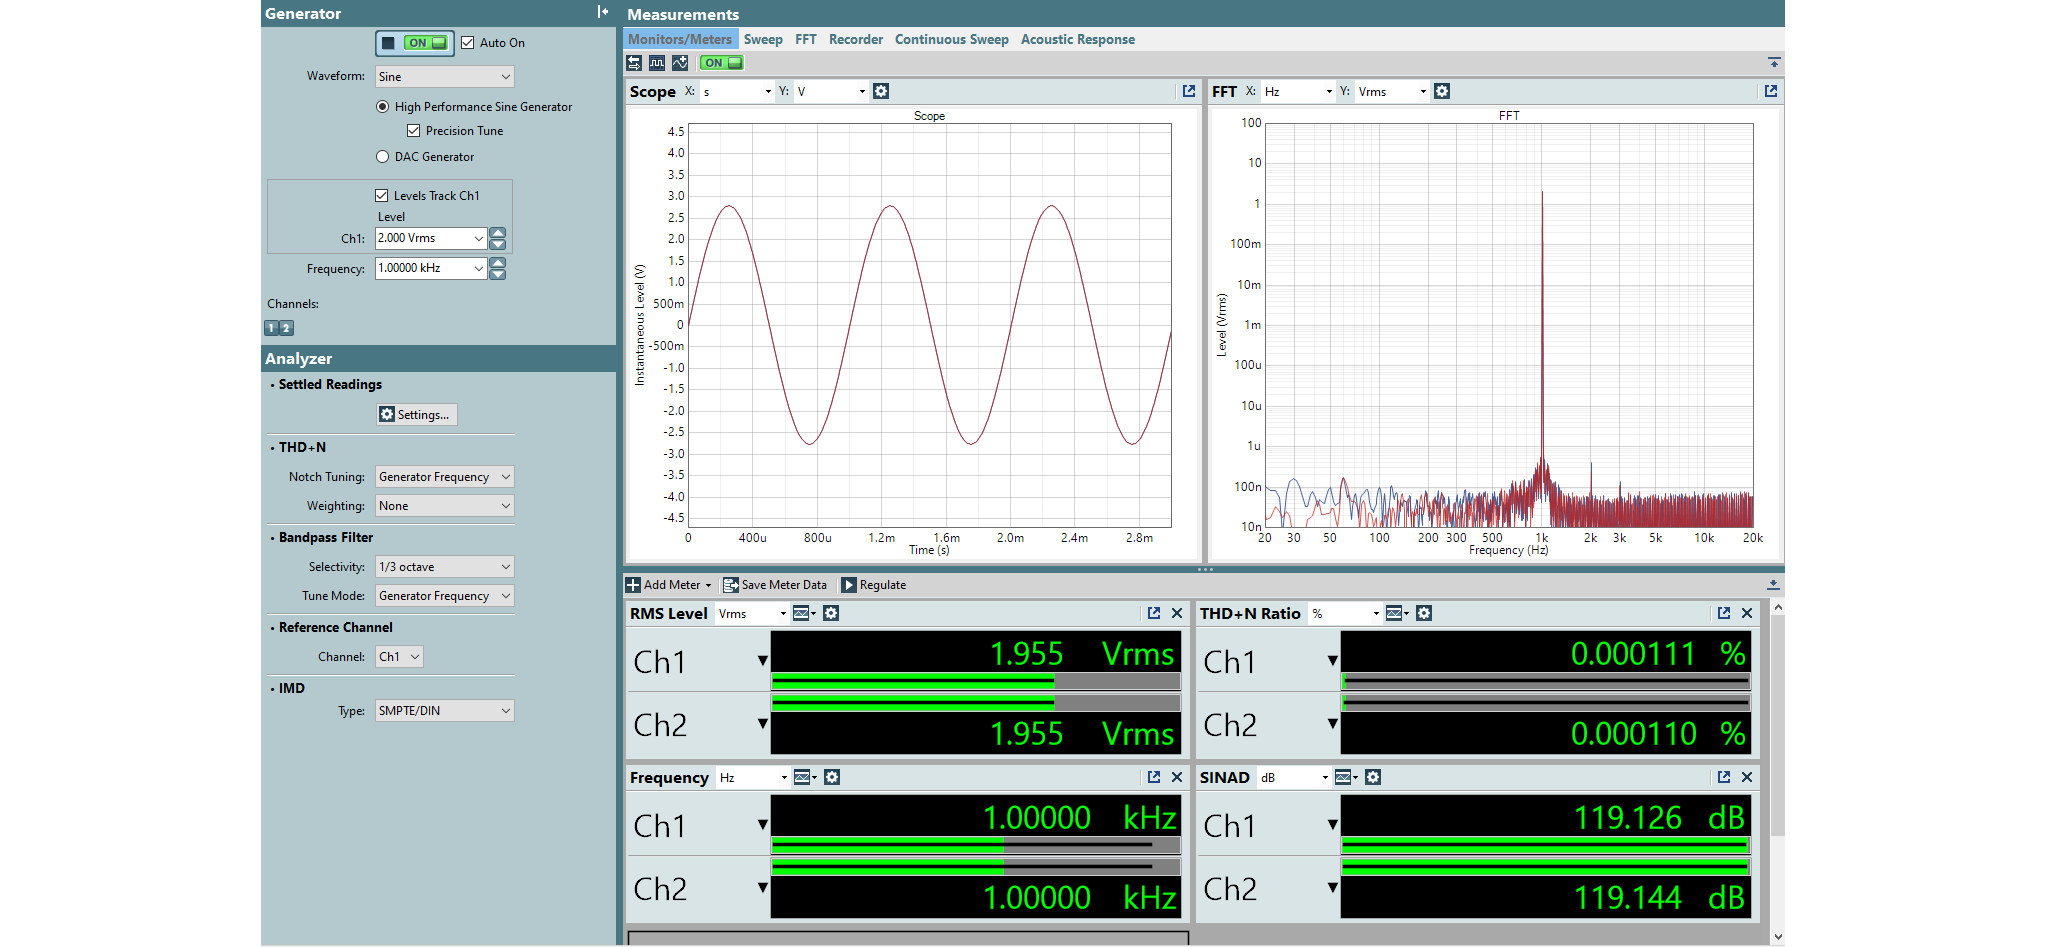Select the DAC Generator radio button
The width and height of the screenshot is (2047, 947).
point(382,157)
